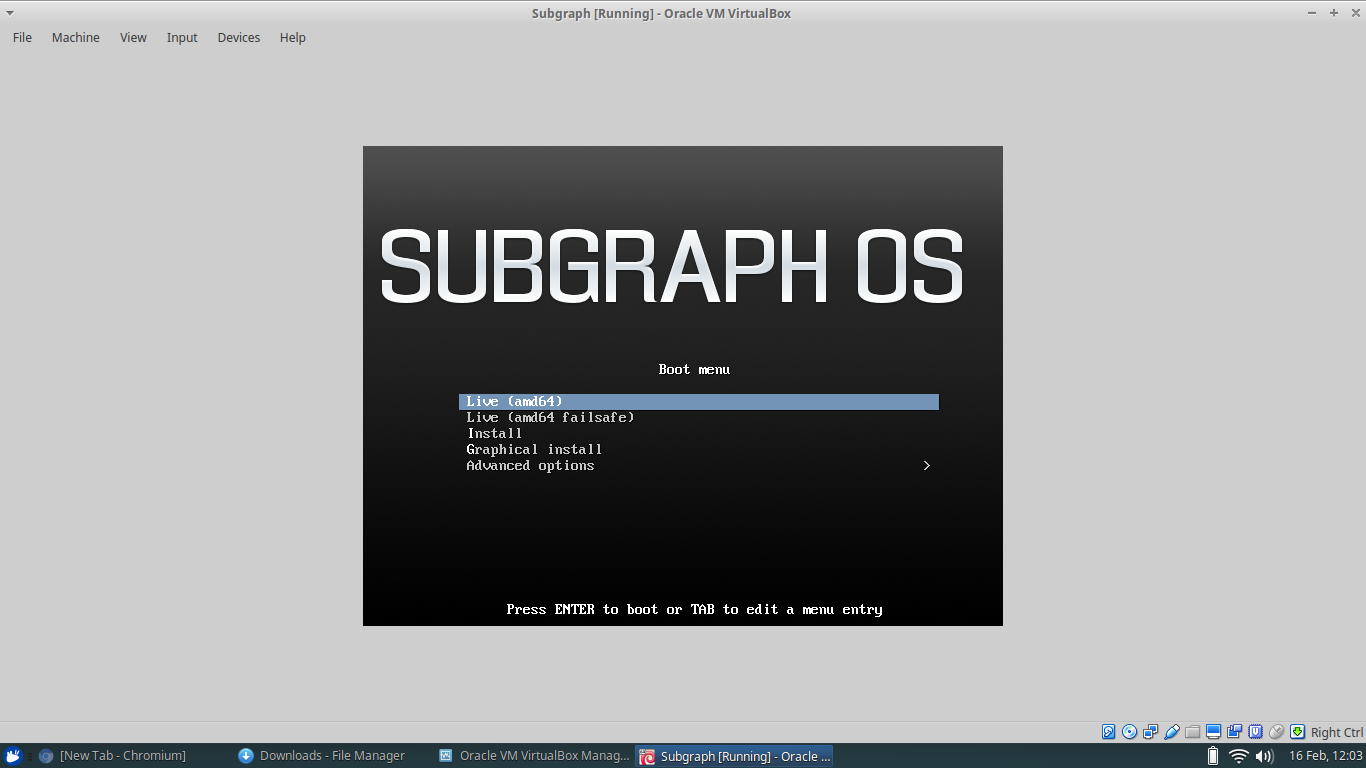Expand Advanced options submenu arrow
The height and width of the screenshot is (768, 1366).
coord(927,466)
